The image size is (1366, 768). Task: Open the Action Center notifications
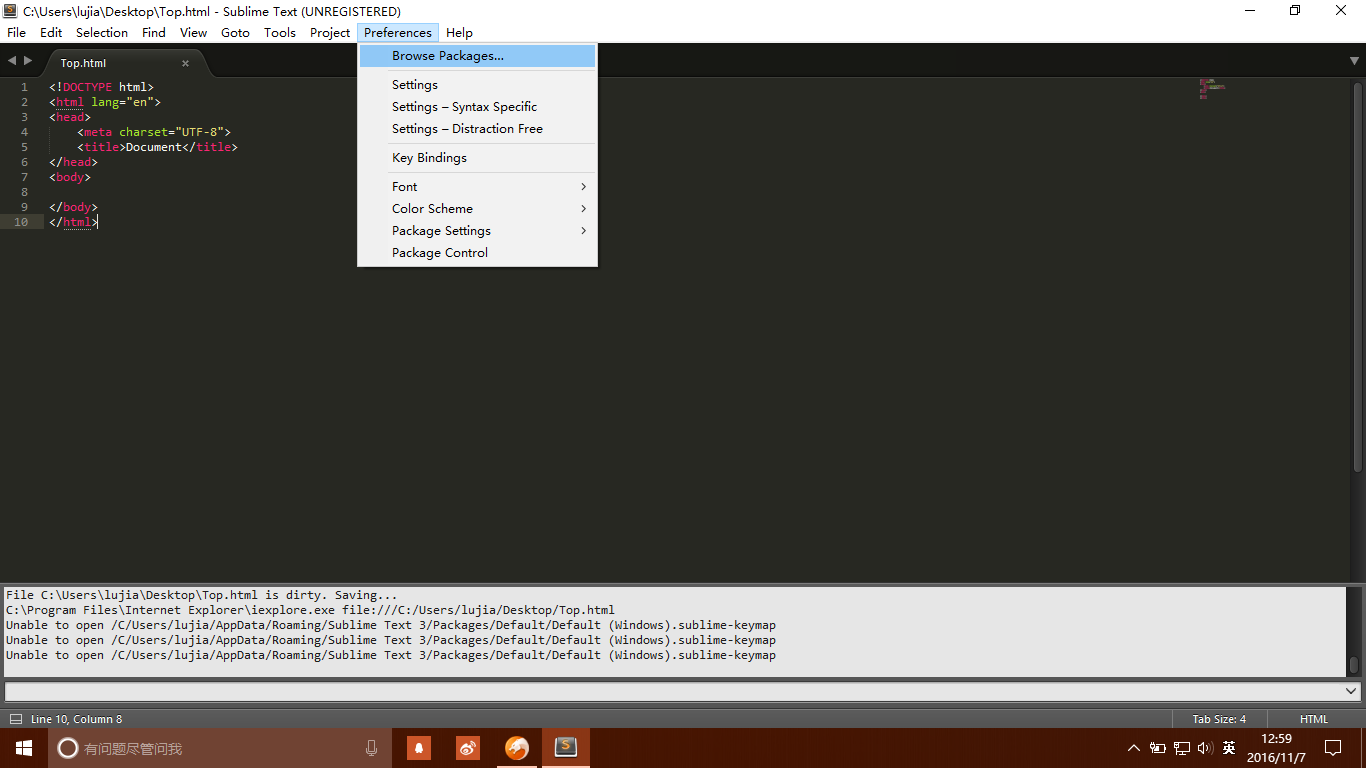click(1333, 748)
